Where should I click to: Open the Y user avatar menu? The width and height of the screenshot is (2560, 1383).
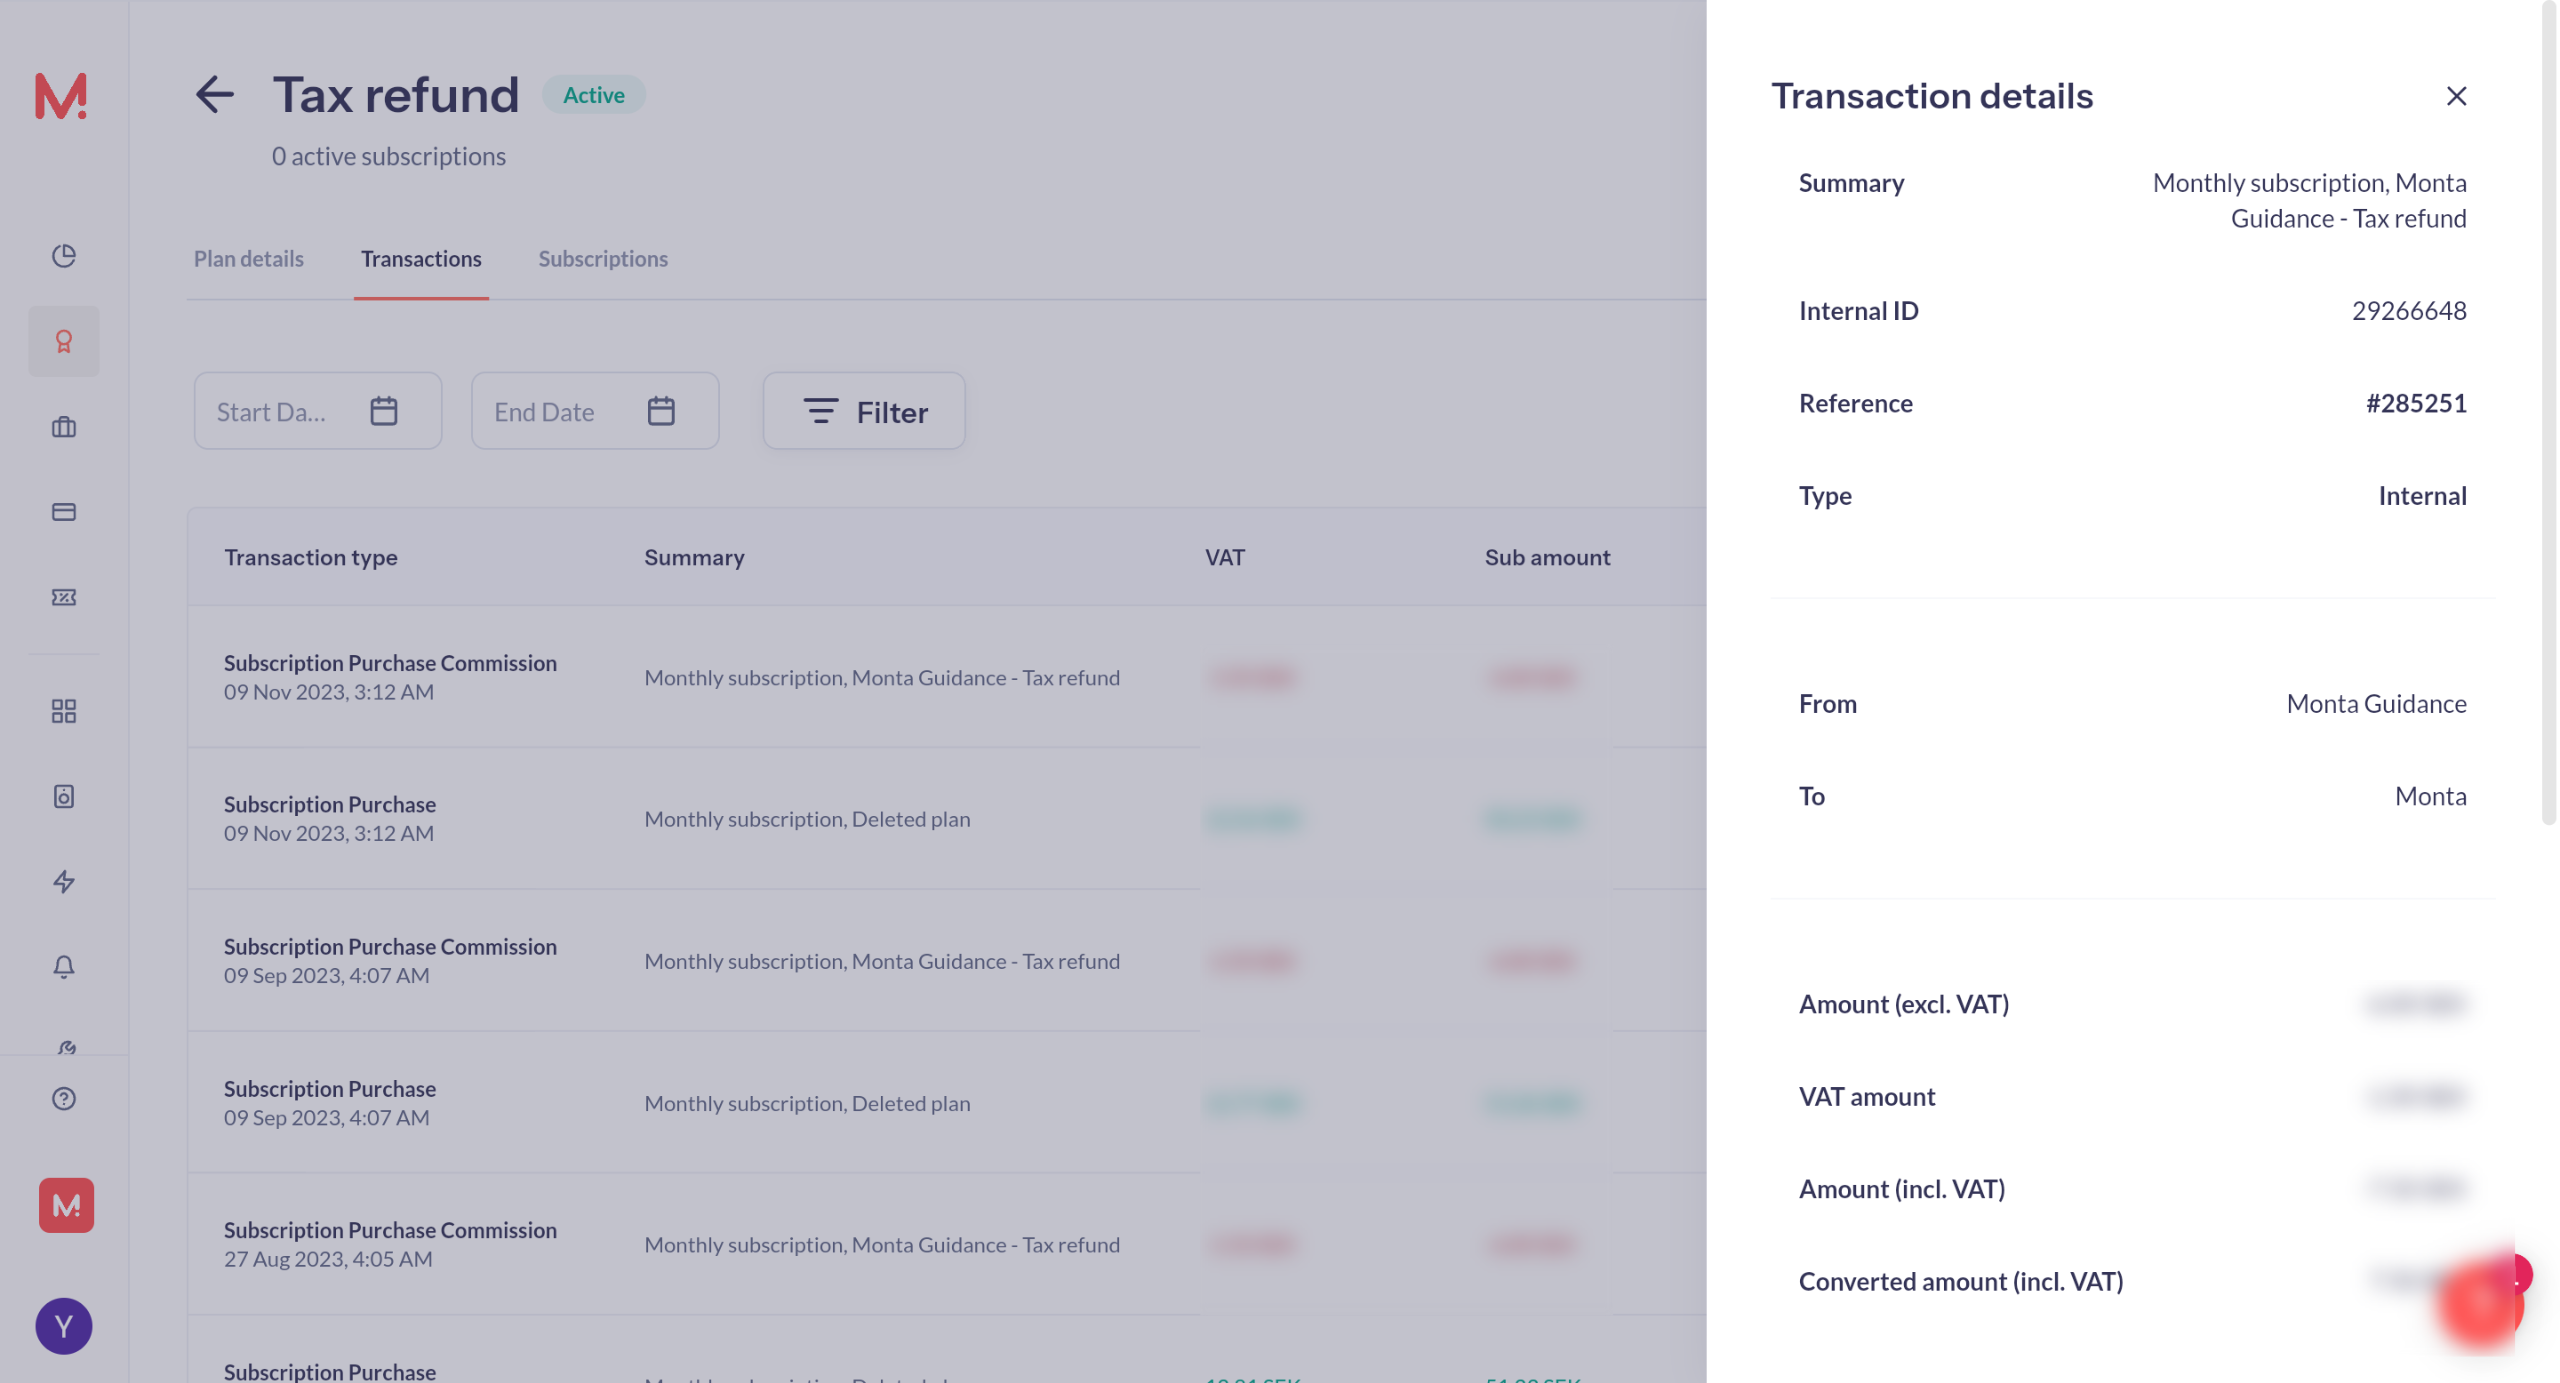click(64, 1326)
